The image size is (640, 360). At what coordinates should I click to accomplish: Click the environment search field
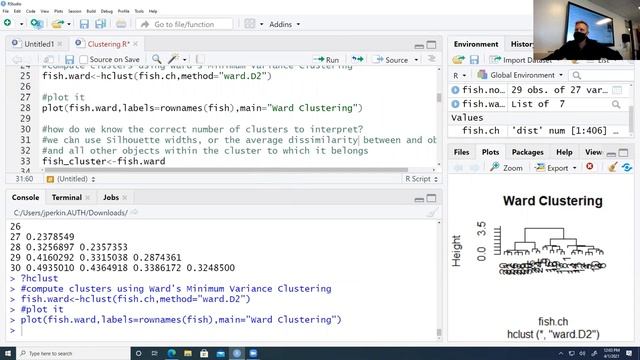click(601, 76)
